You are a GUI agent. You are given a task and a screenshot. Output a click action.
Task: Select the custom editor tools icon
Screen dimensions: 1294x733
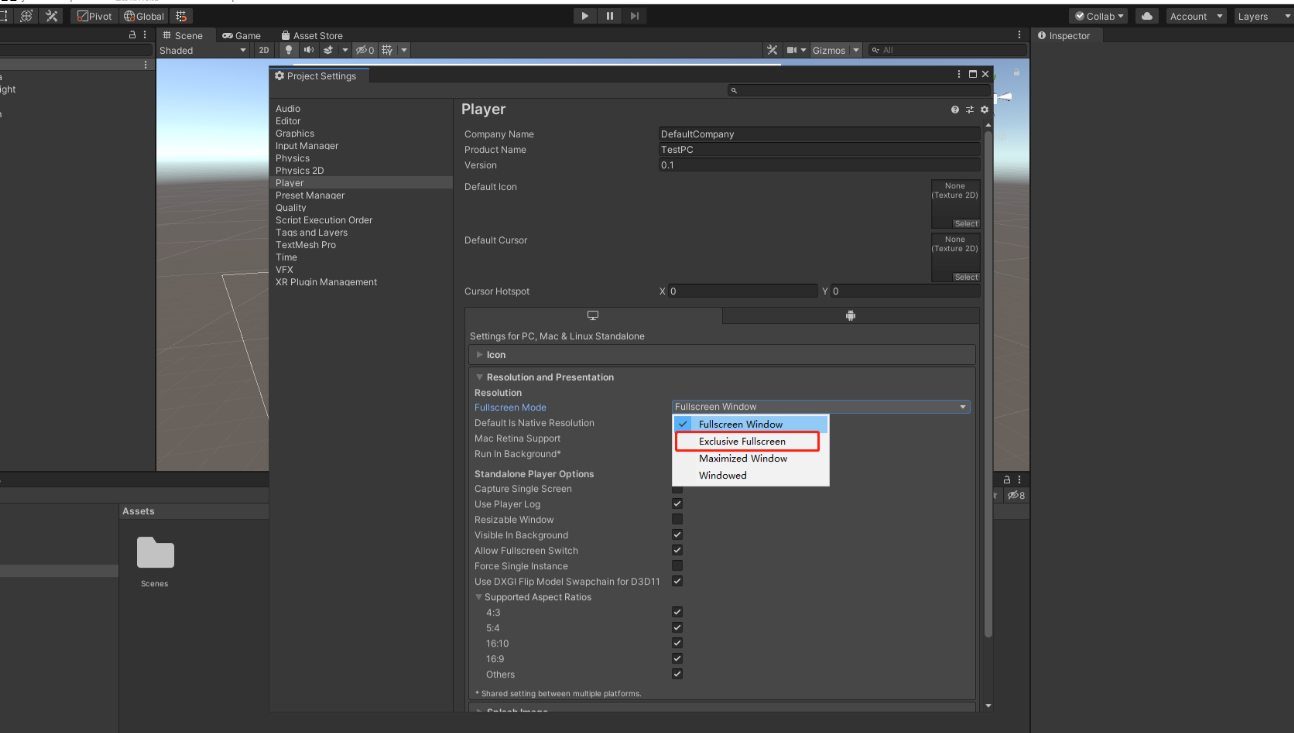(x=52, y=16)
